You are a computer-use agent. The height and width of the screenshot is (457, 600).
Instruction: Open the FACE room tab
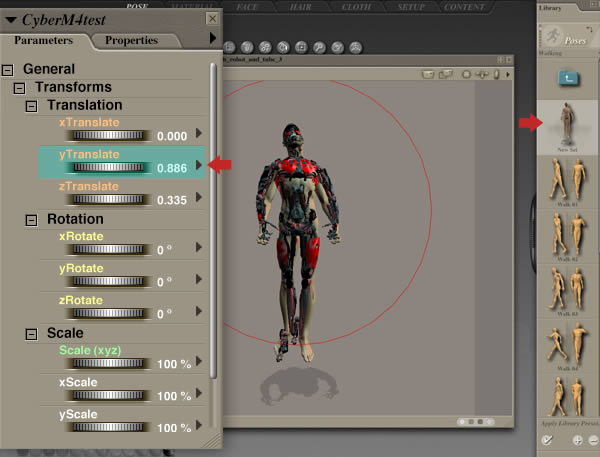247,7
